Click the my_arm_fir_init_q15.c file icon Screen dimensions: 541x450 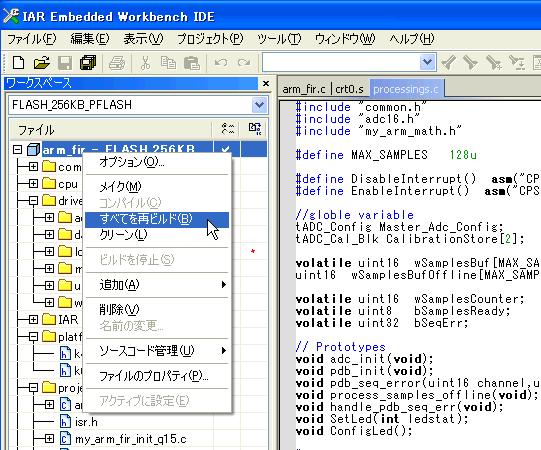click(65, 439)
